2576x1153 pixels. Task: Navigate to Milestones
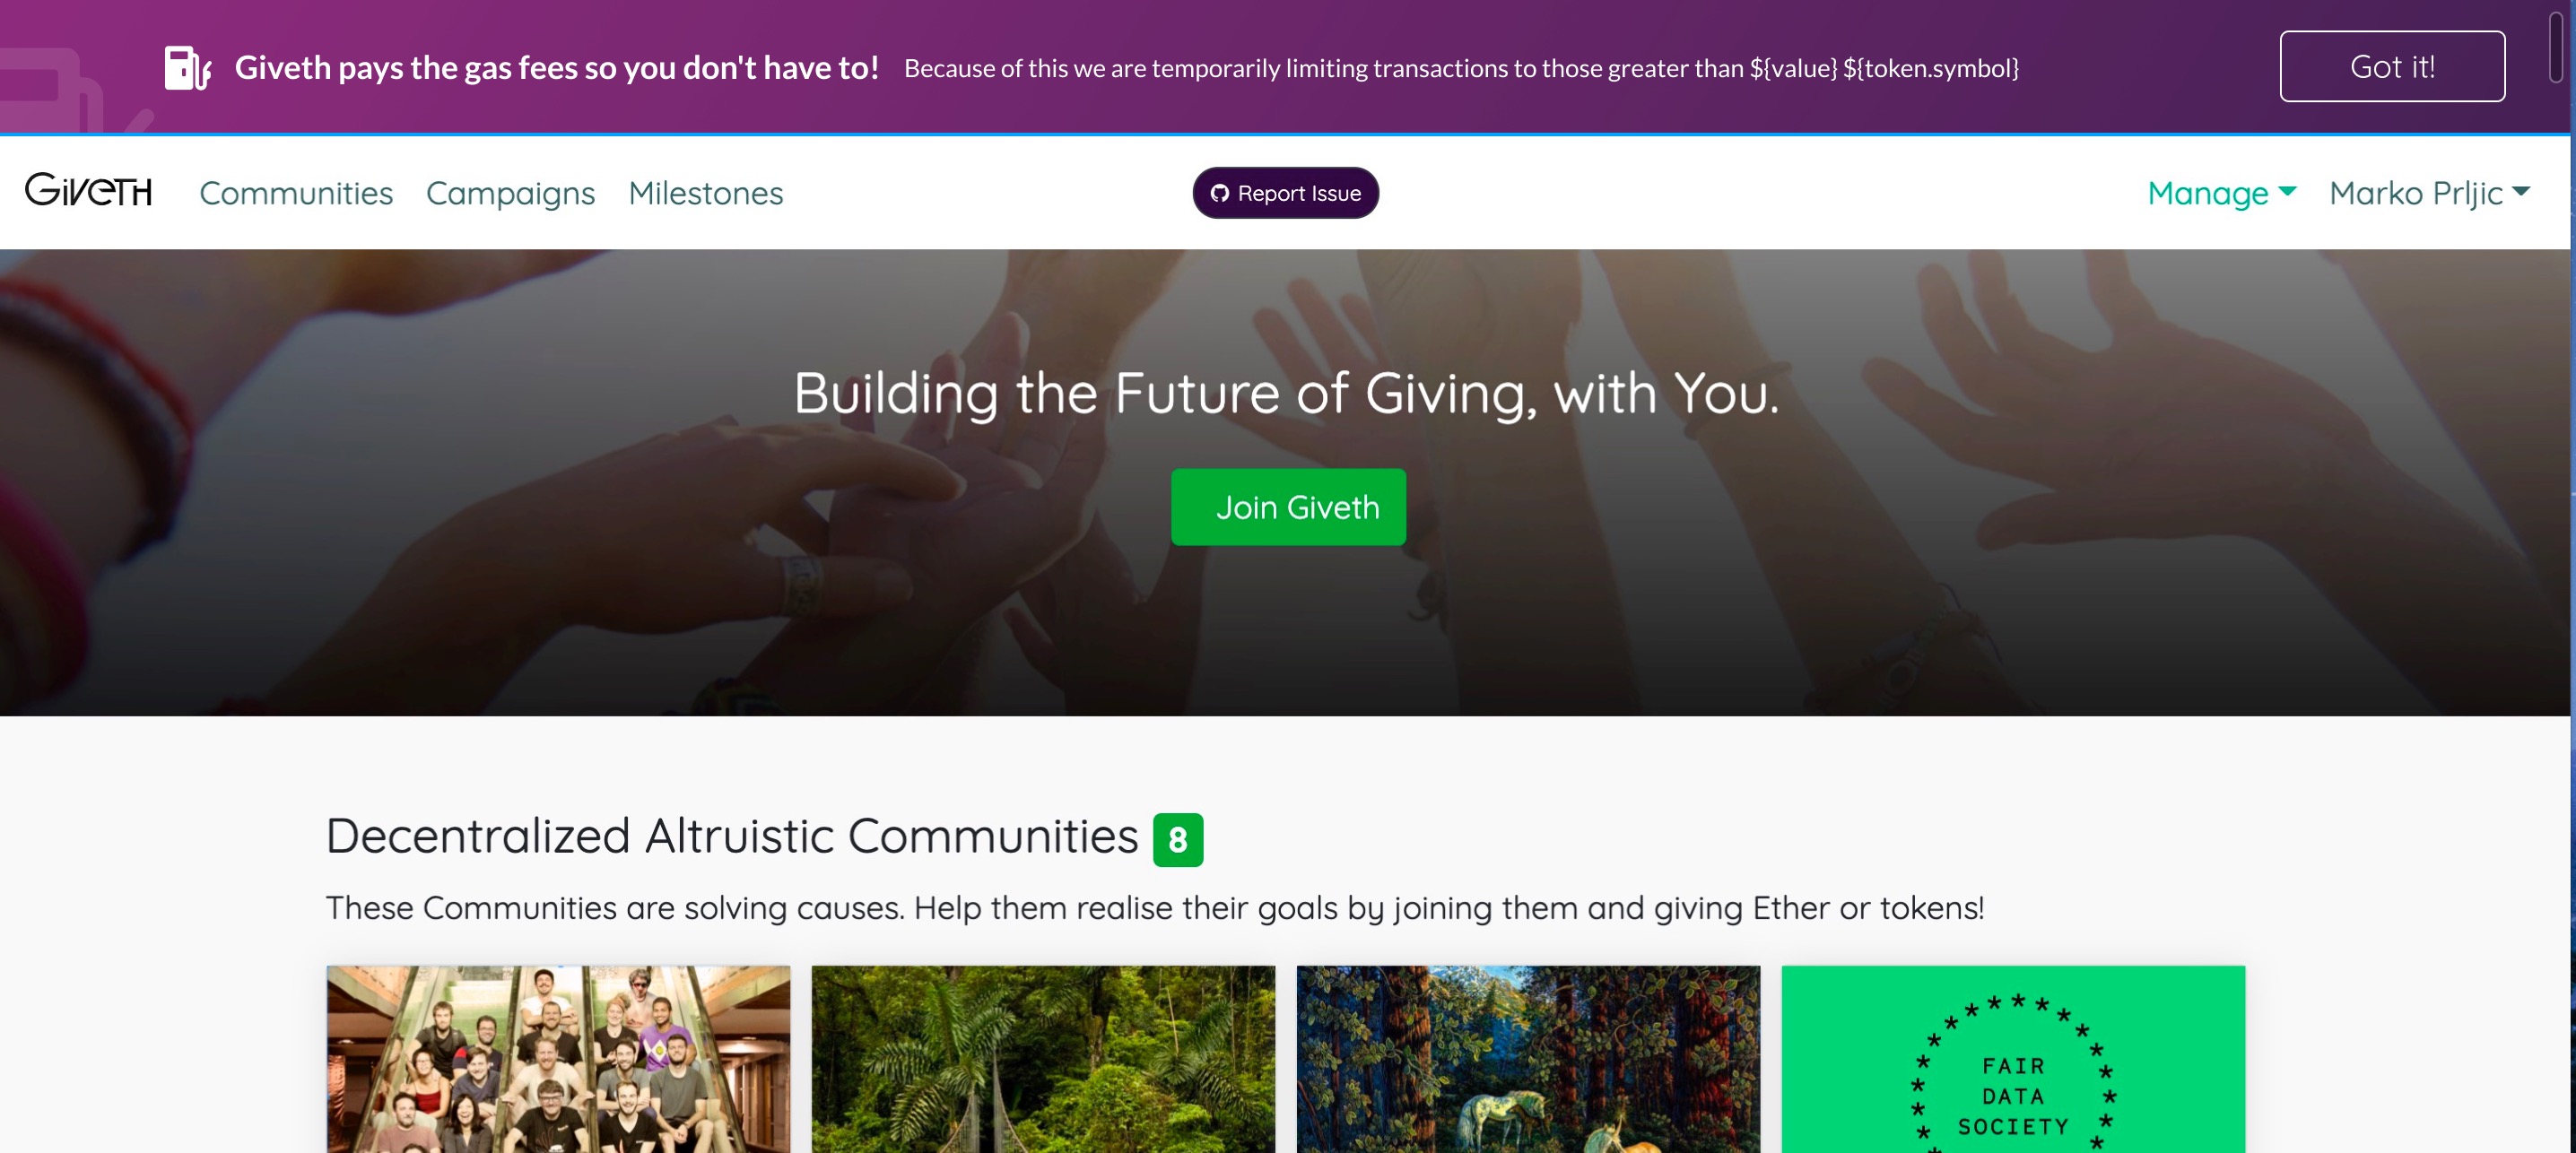click(x=706, y=192)
